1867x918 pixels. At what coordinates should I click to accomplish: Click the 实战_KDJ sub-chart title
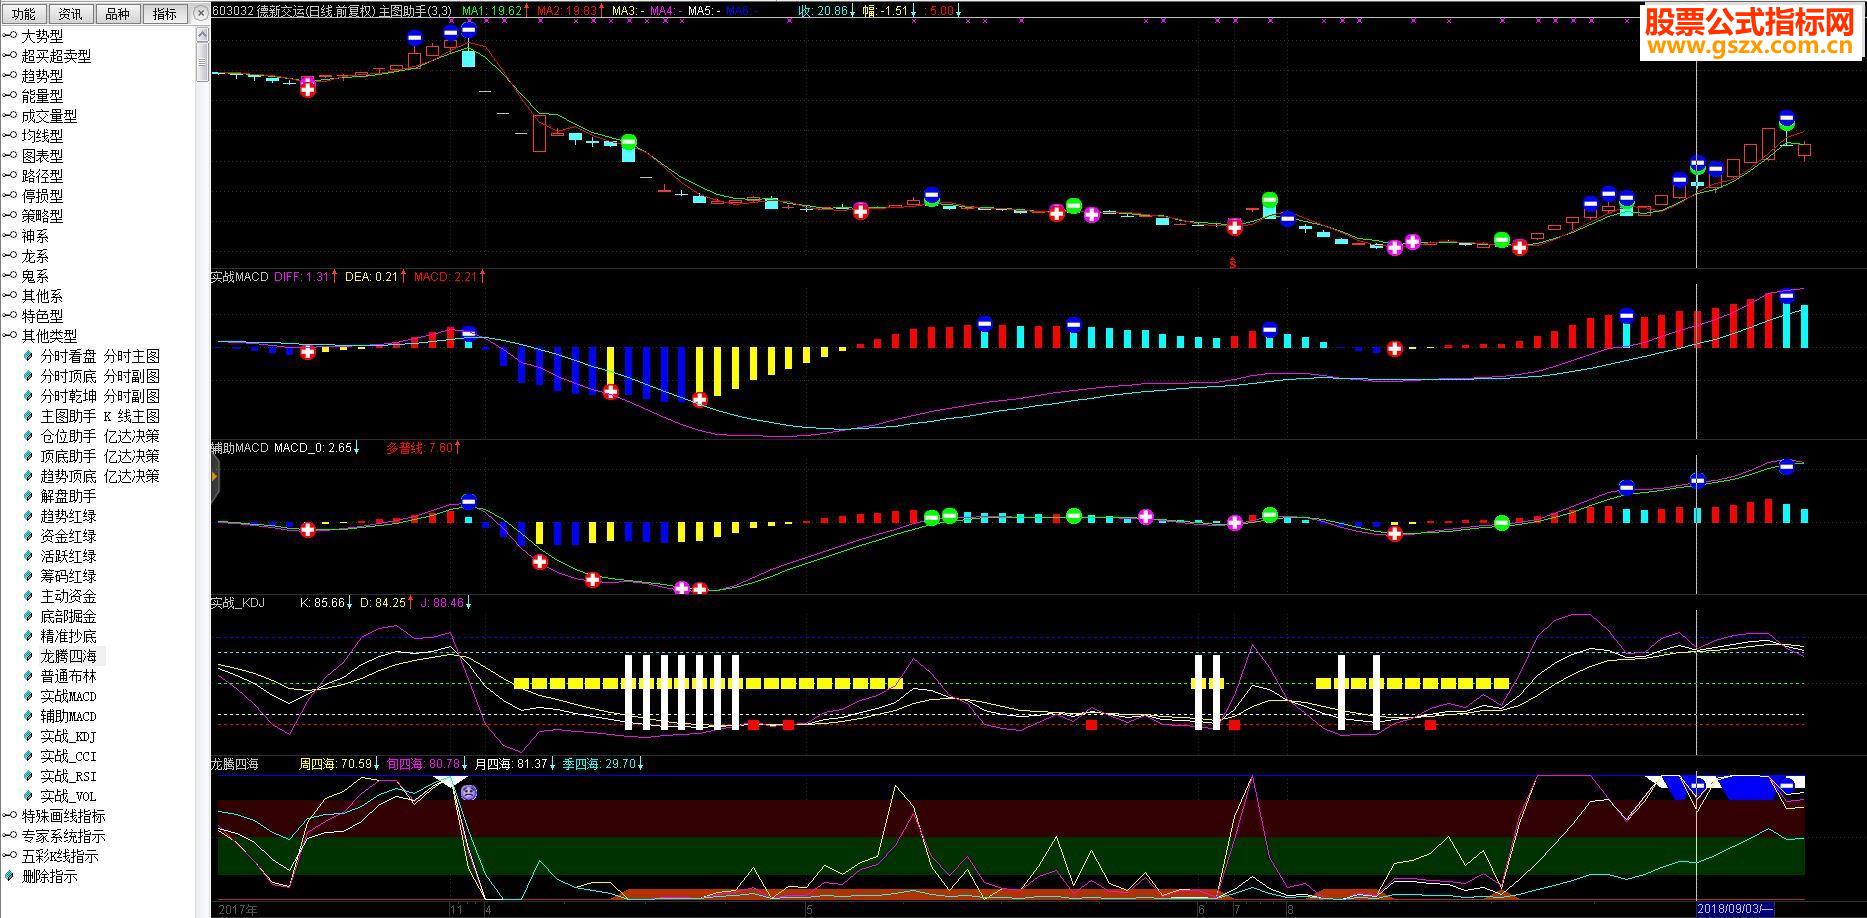pyautogui.click(x=238, y=603)
